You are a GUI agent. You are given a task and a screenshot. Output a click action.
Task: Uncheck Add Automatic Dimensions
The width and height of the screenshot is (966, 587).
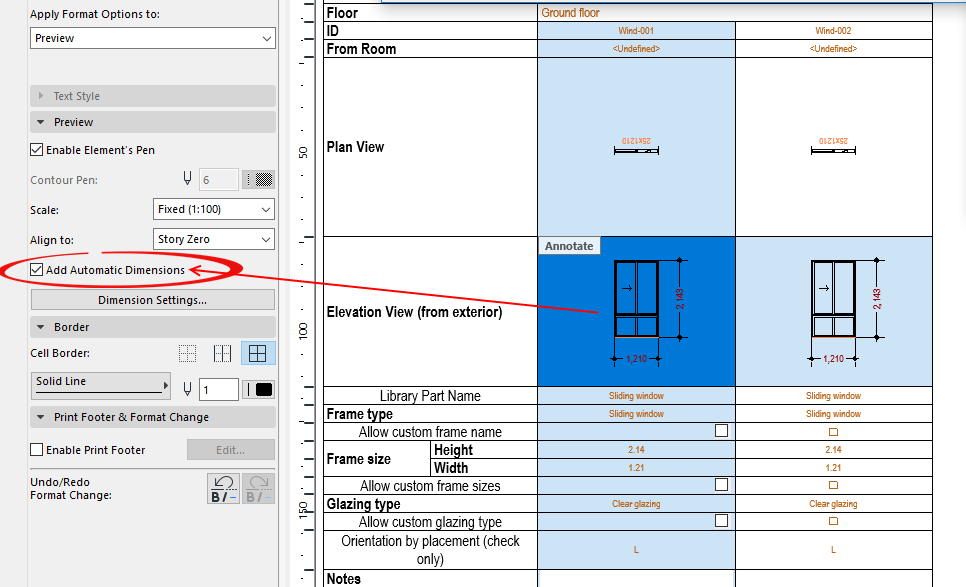tap(37, 270)
